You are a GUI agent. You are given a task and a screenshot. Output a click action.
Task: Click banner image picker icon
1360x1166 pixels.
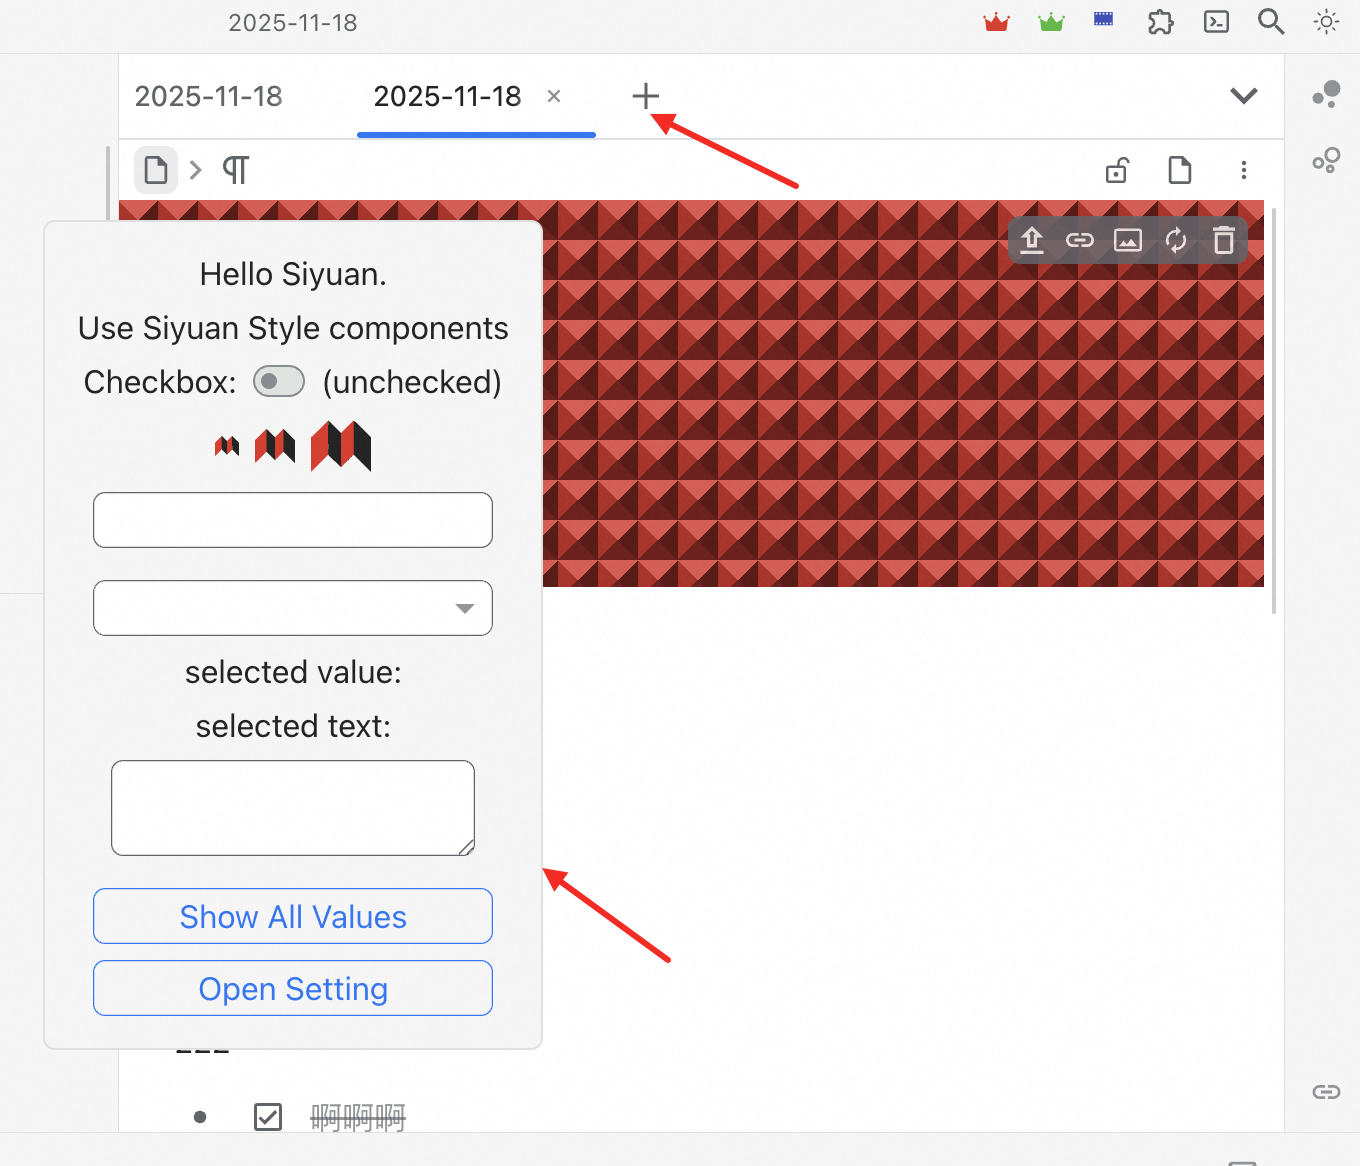(x=1128, y=240)
